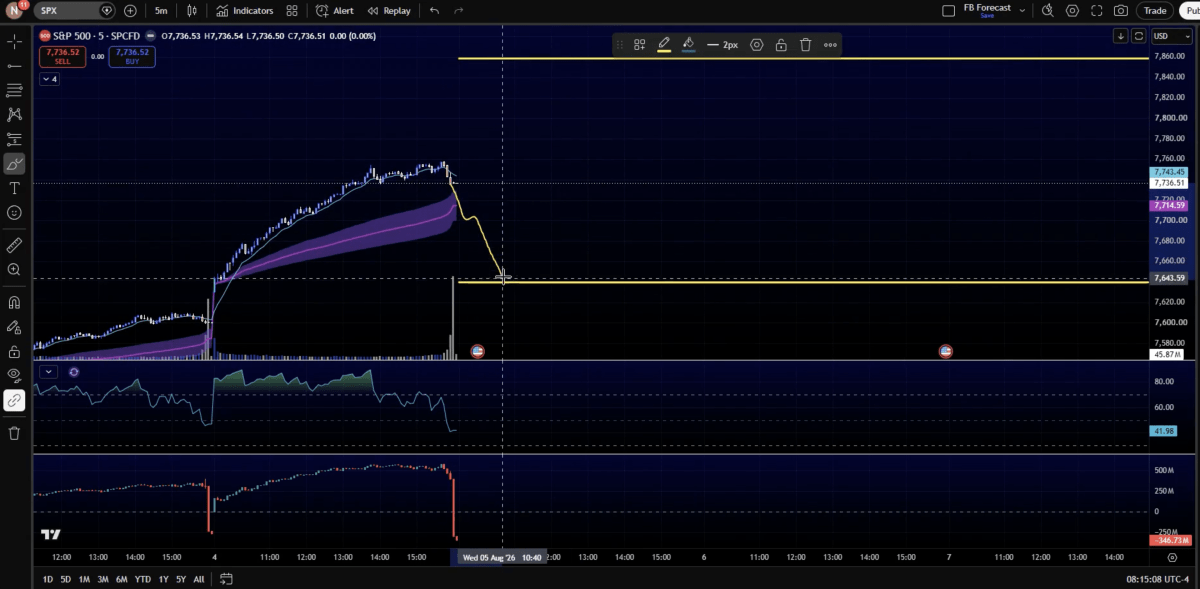
Task: Open the 5m timeframe interval selector
Action: pyautogui.click(x=161, y=10)
